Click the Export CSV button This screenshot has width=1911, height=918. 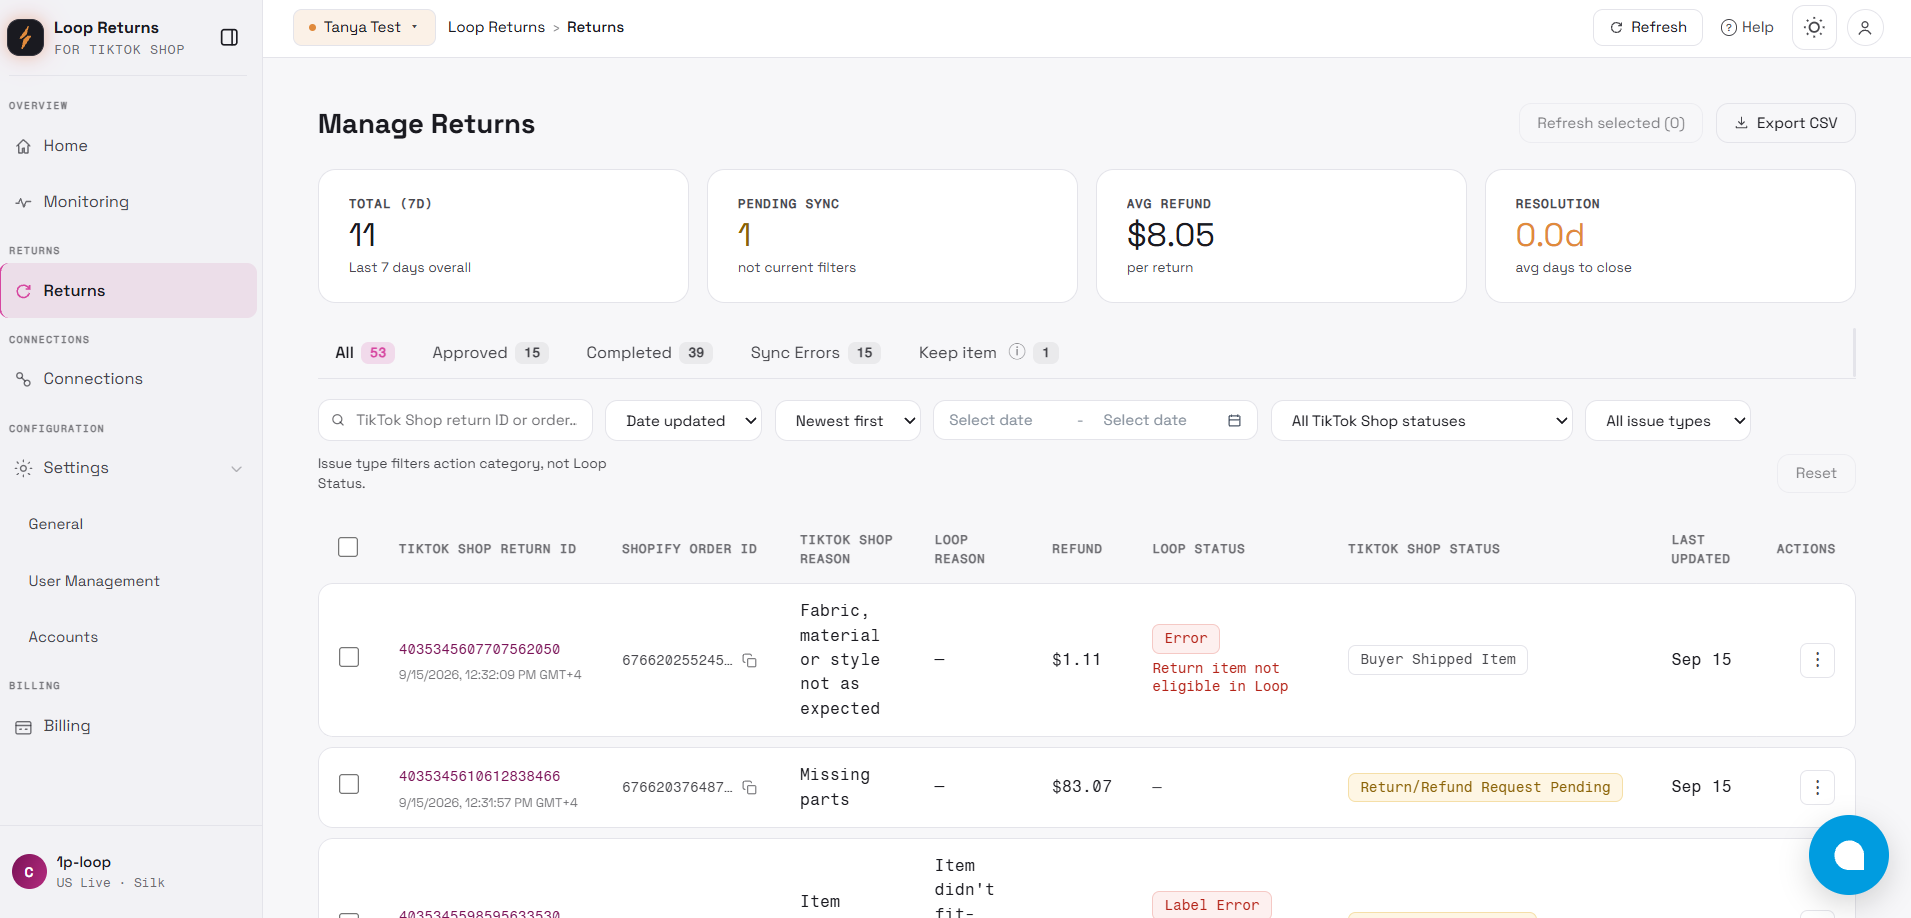1786,123
